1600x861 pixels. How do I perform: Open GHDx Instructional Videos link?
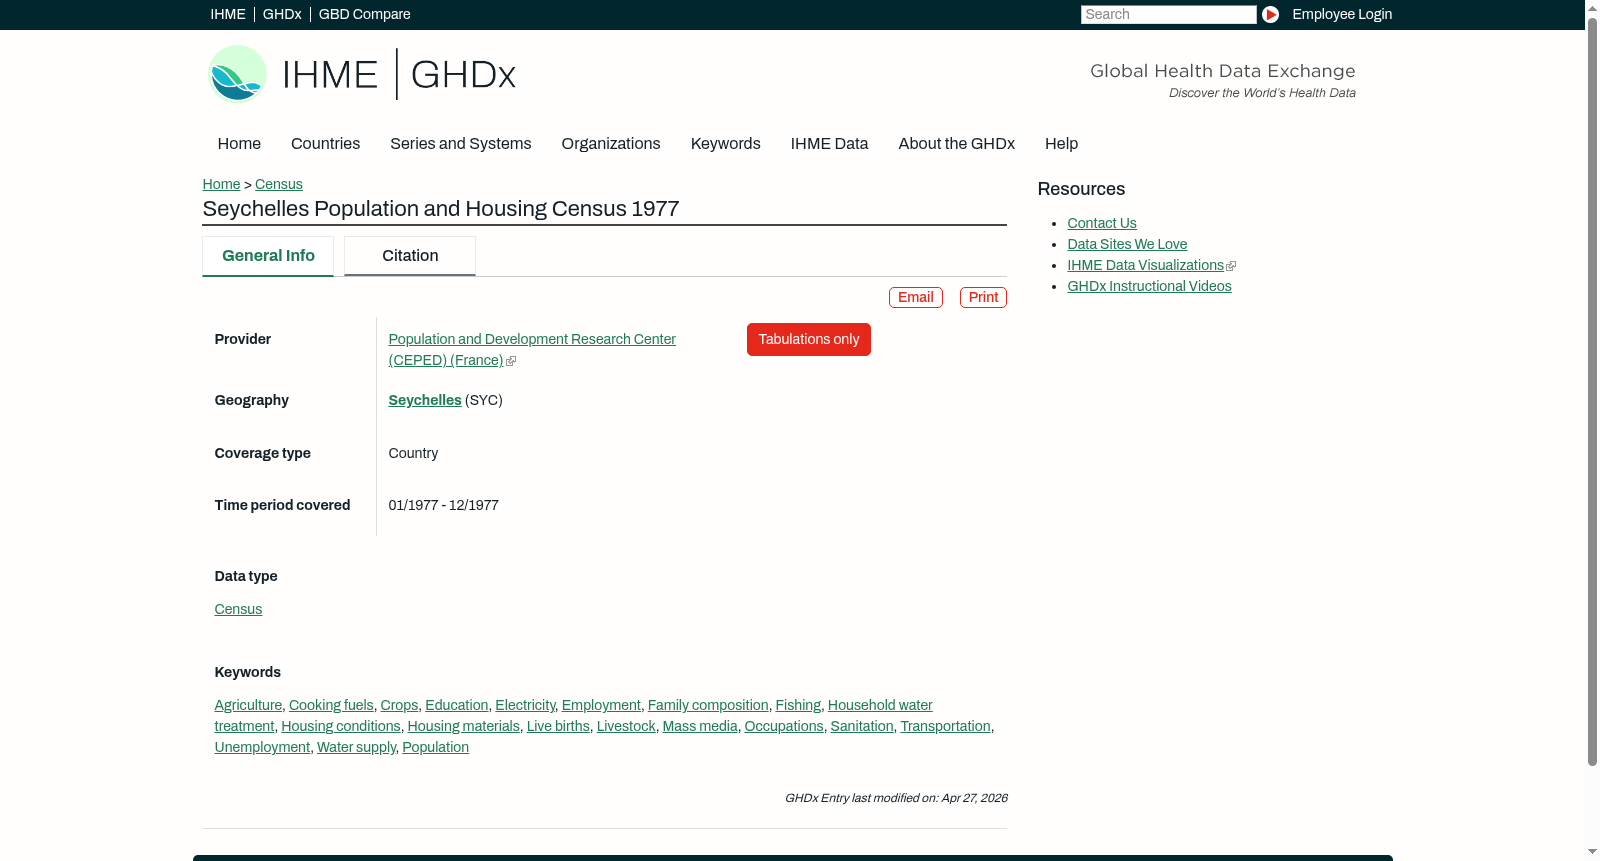1149,286
